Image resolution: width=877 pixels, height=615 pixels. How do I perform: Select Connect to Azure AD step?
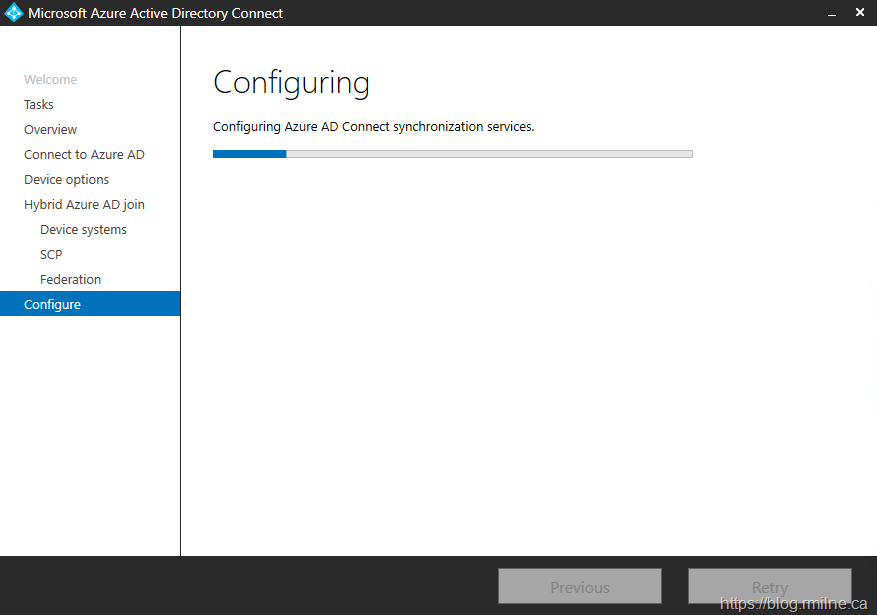84,155
